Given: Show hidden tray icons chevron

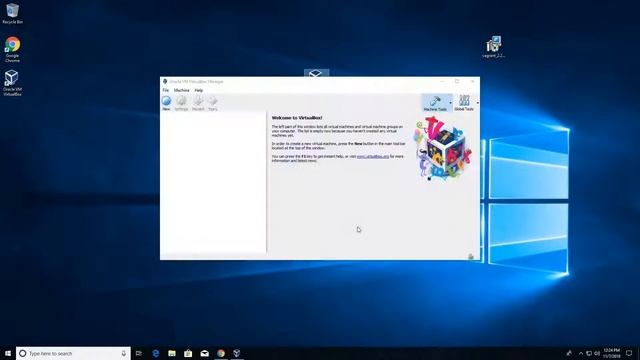Looking at the screenshot, I should point(581,353).
